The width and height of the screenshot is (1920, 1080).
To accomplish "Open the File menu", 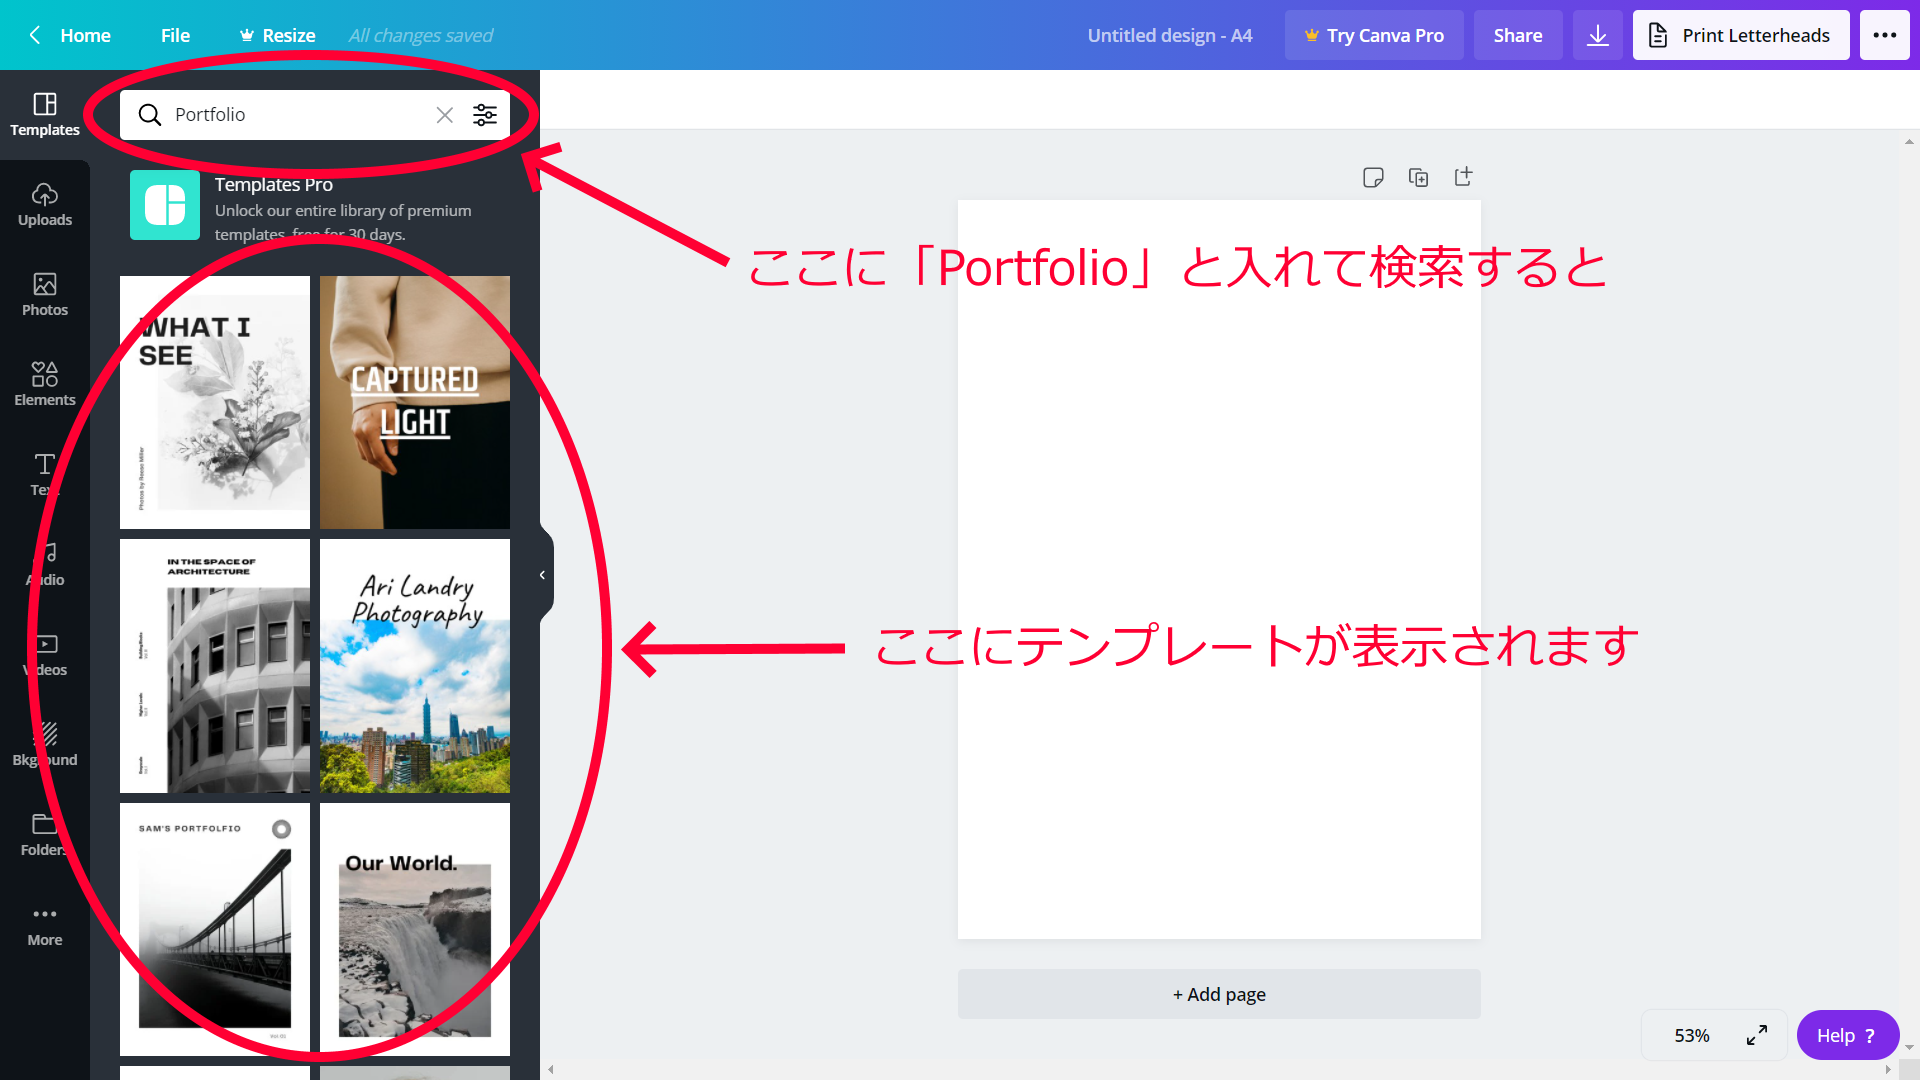I will tap(175, 35).
